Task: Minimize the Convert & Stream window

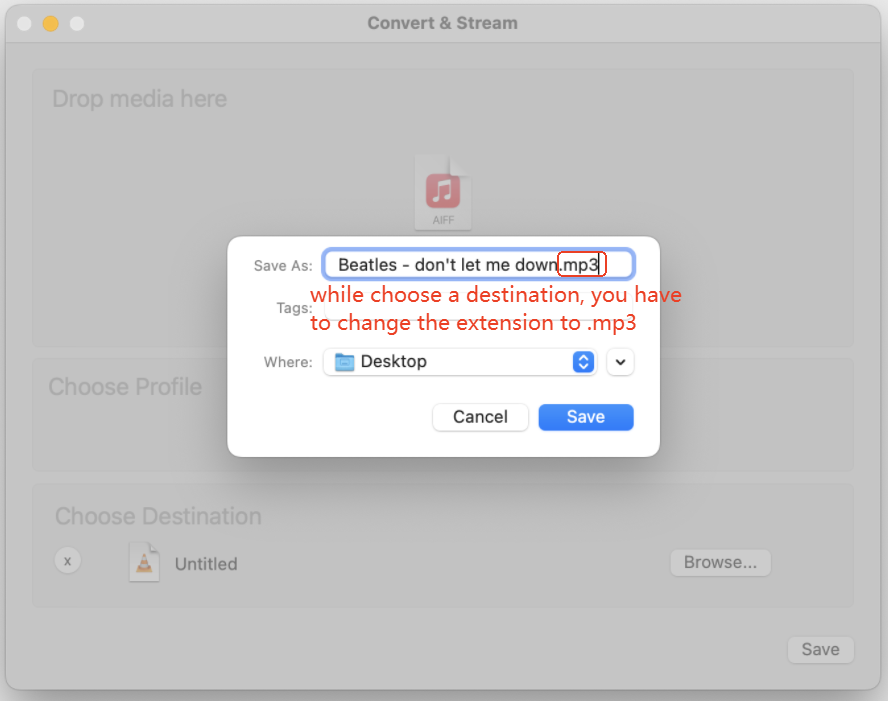Action: [x=51, y=23]
